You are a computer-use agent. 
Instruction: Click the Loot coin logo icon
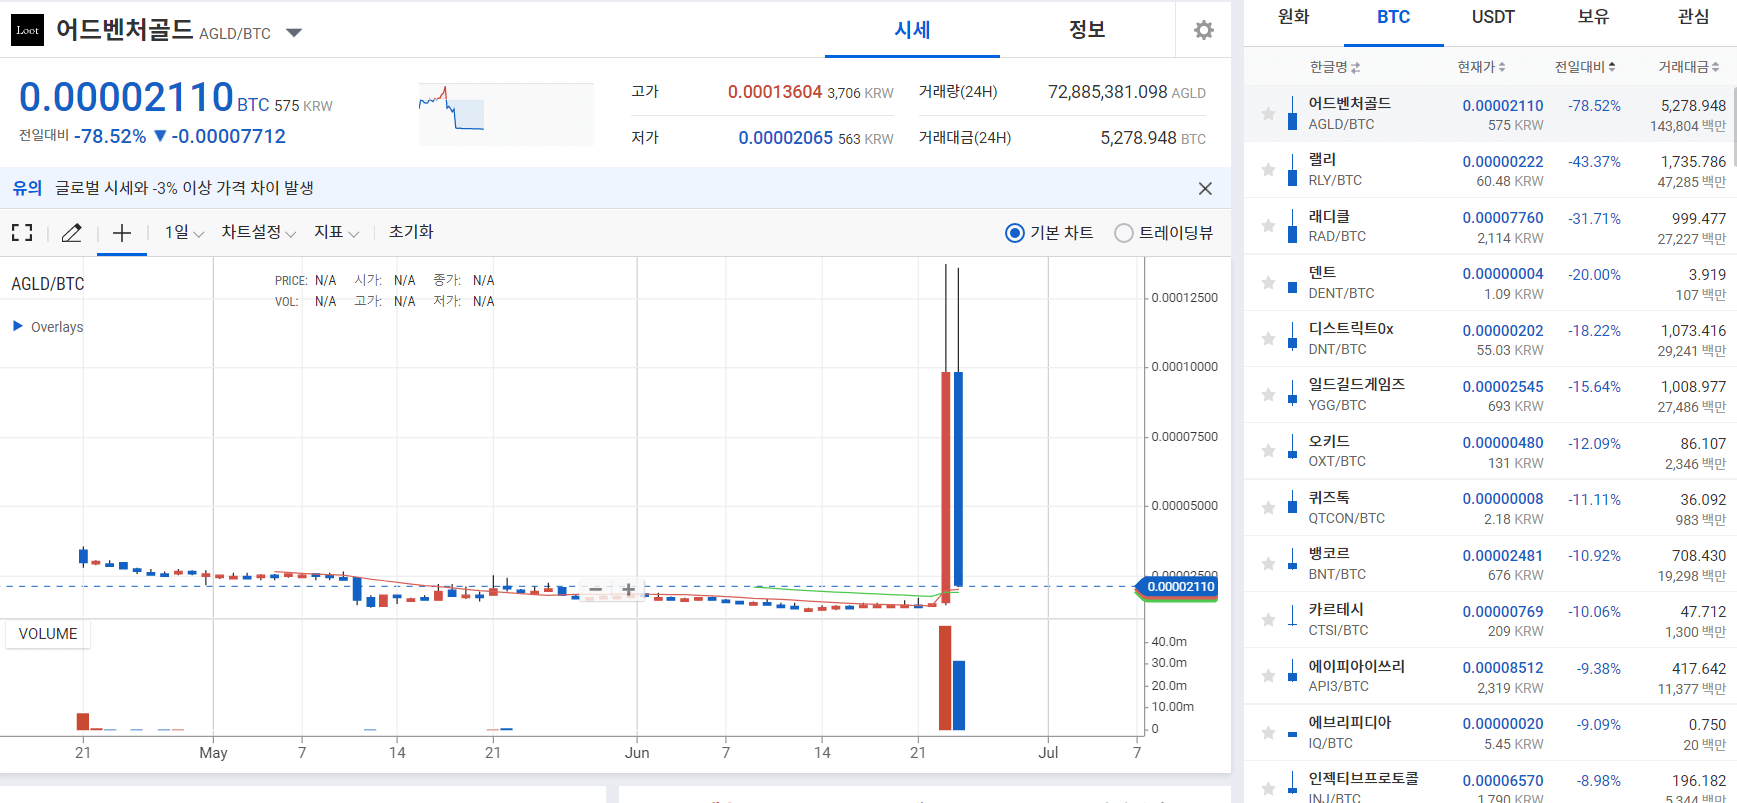[28, 30]
